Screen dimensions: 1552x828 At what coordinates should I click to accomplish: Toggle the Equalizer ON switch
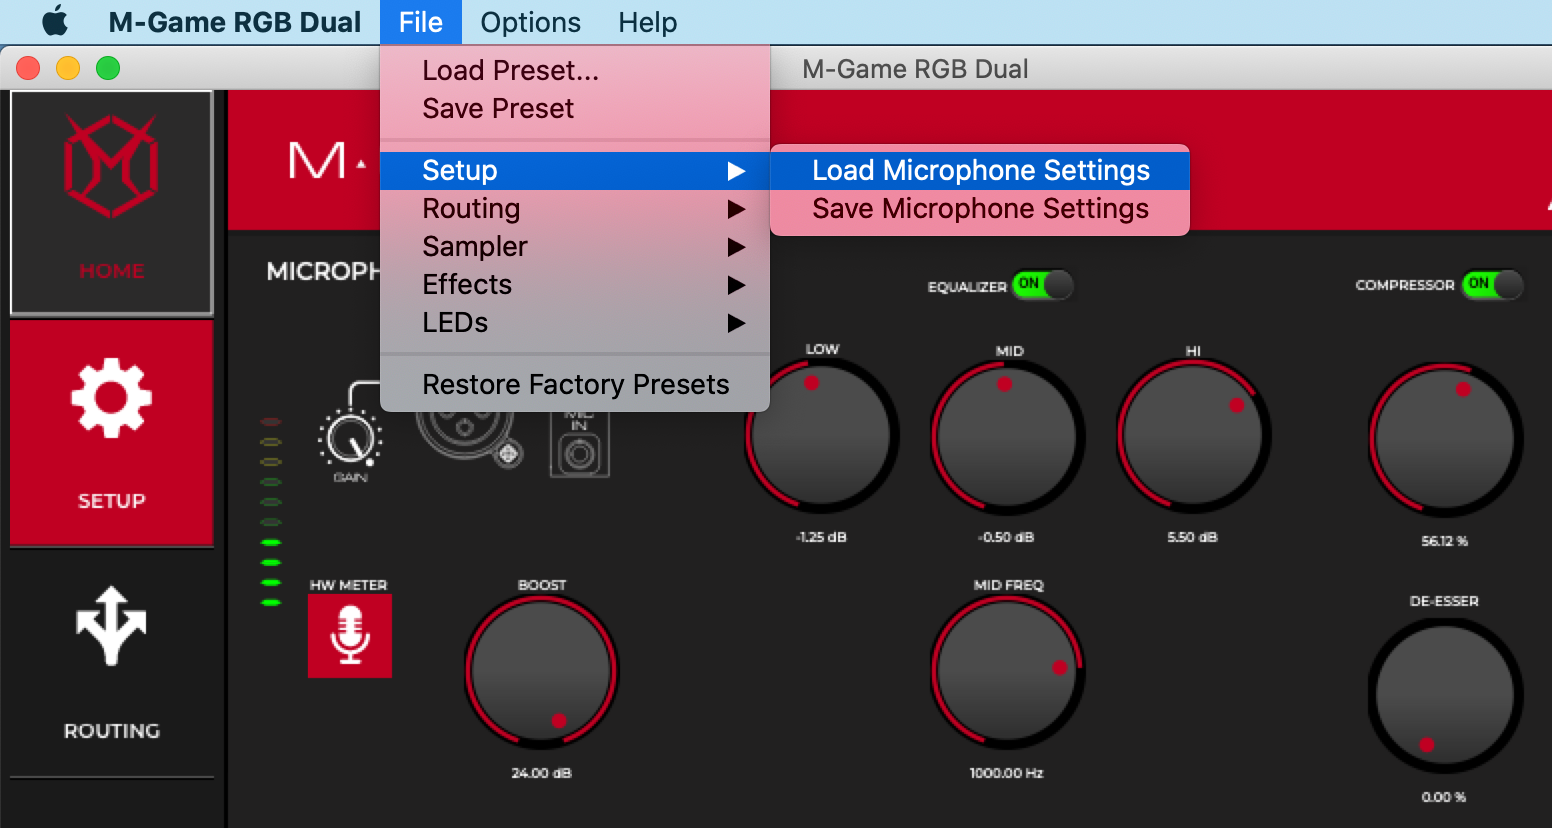click(x=1042, y=285)
